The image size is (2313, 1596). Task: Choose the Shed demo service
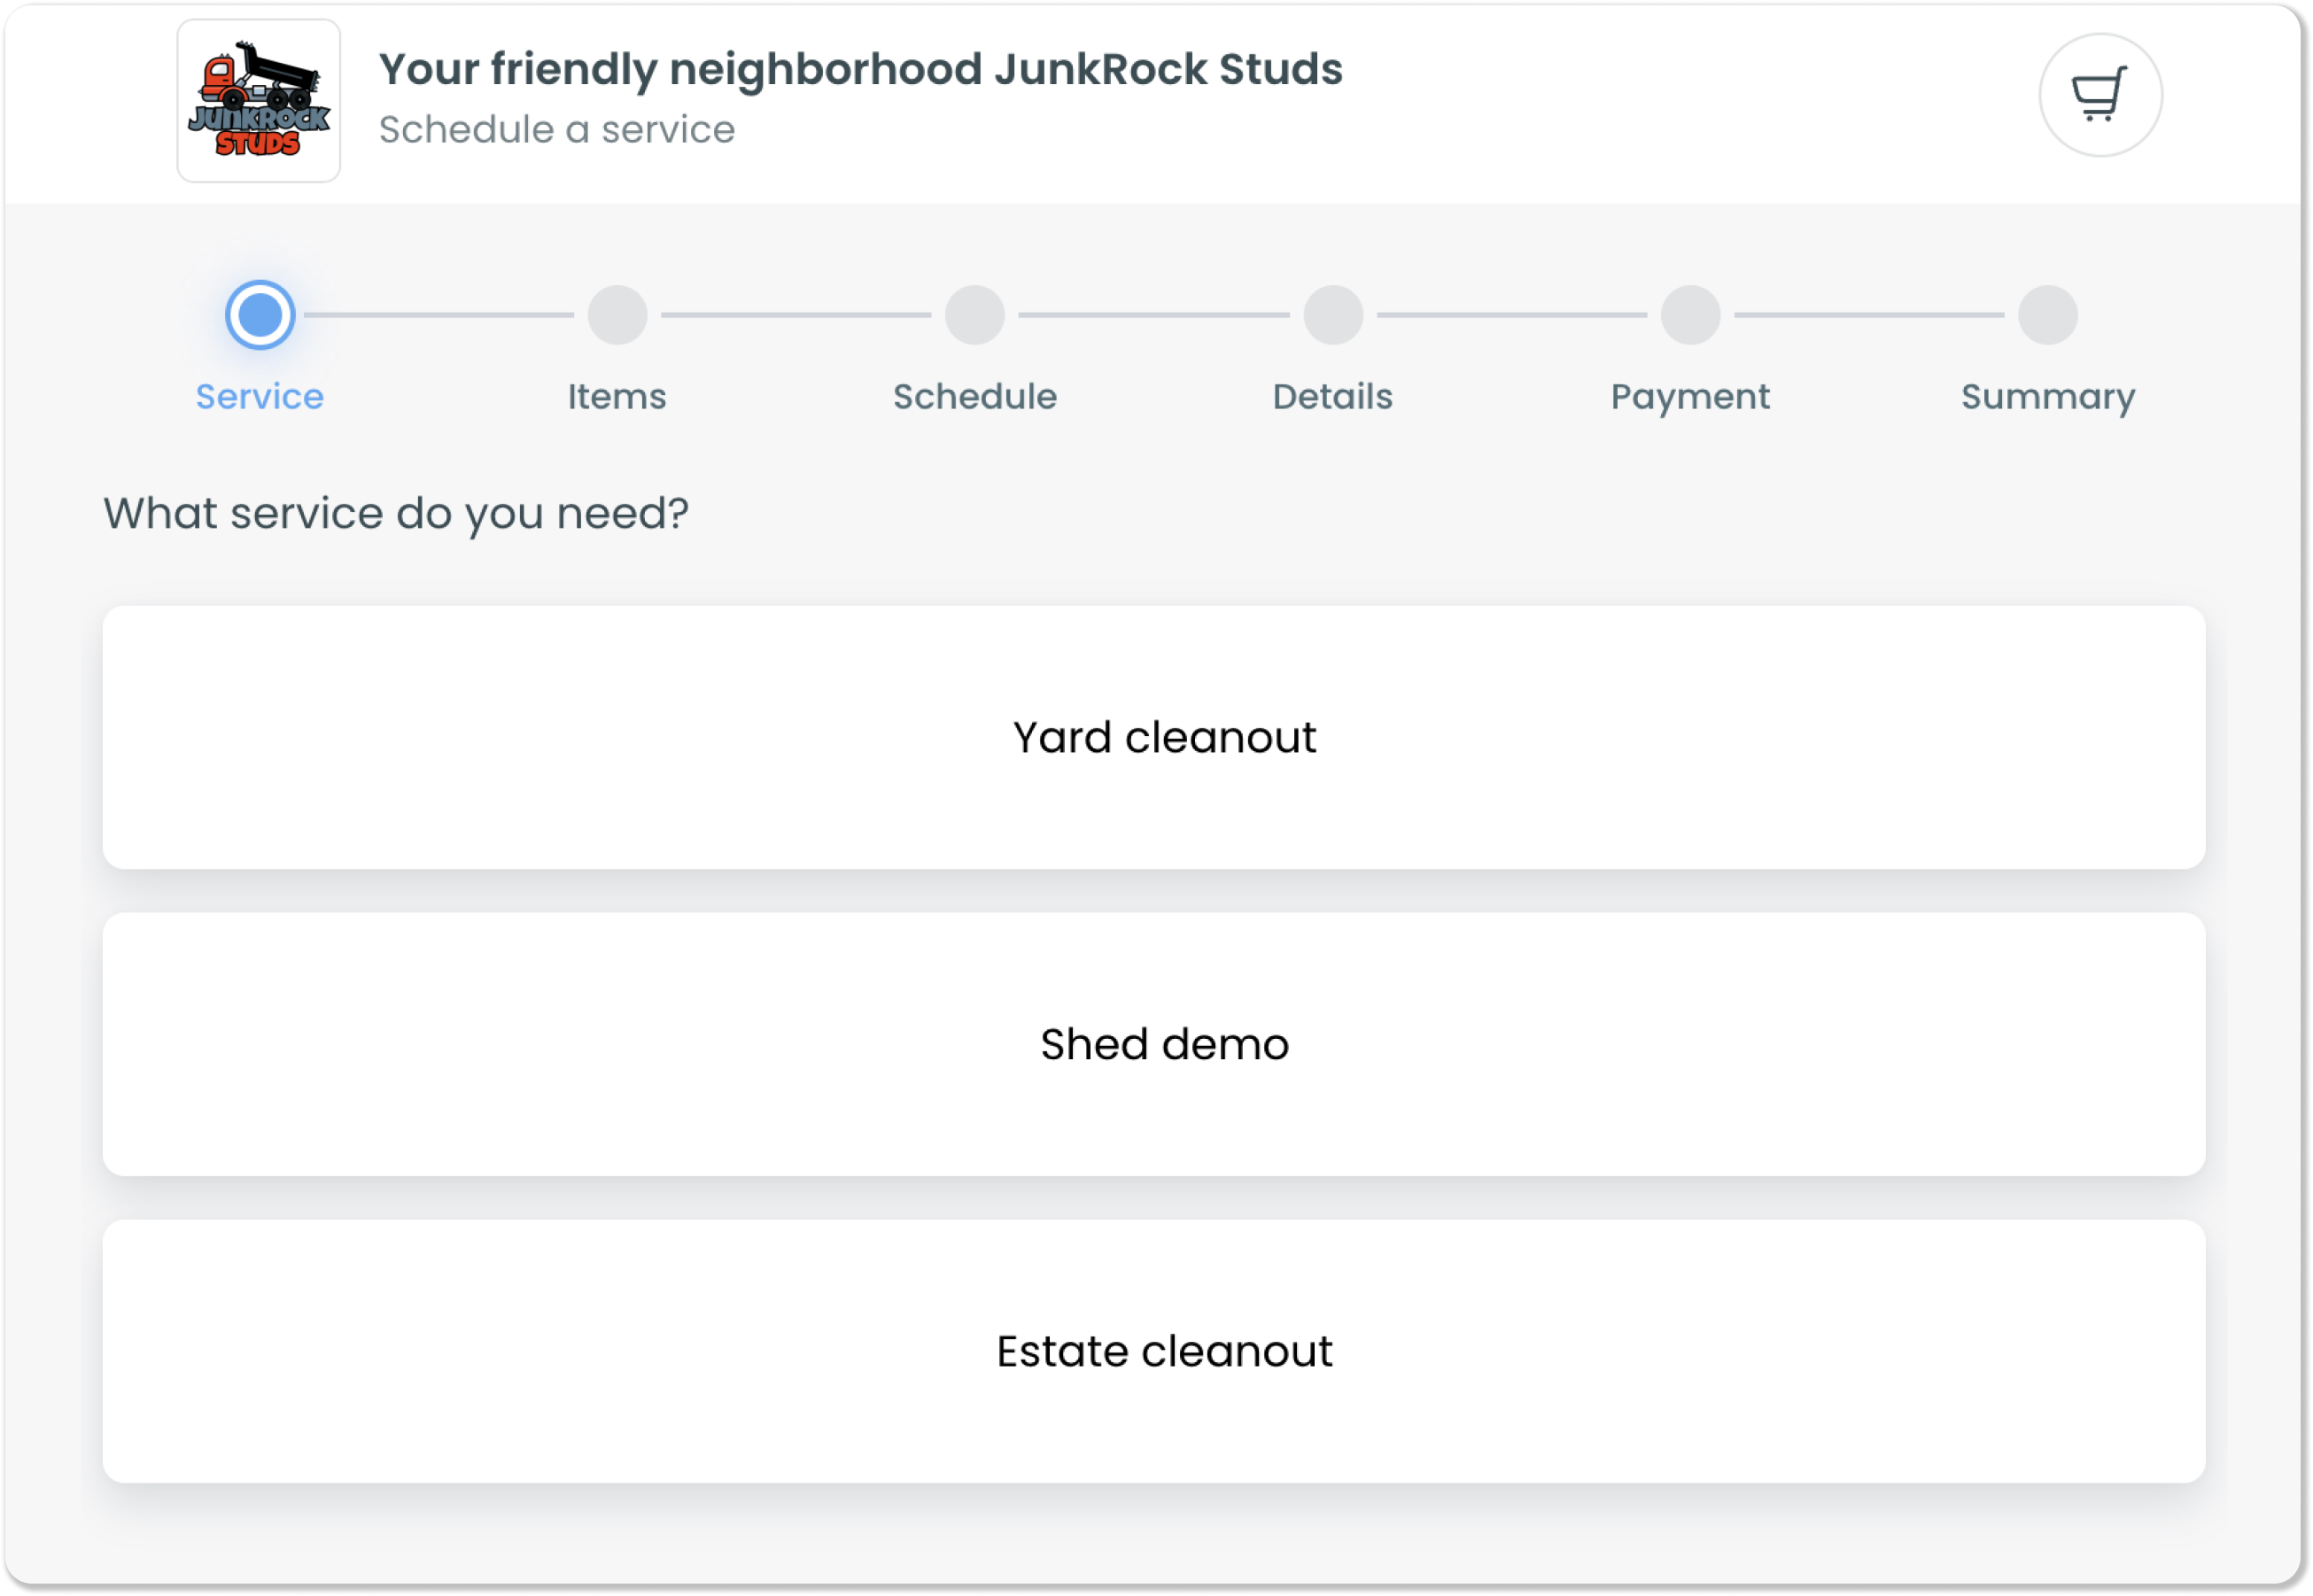point(1154,1044)
